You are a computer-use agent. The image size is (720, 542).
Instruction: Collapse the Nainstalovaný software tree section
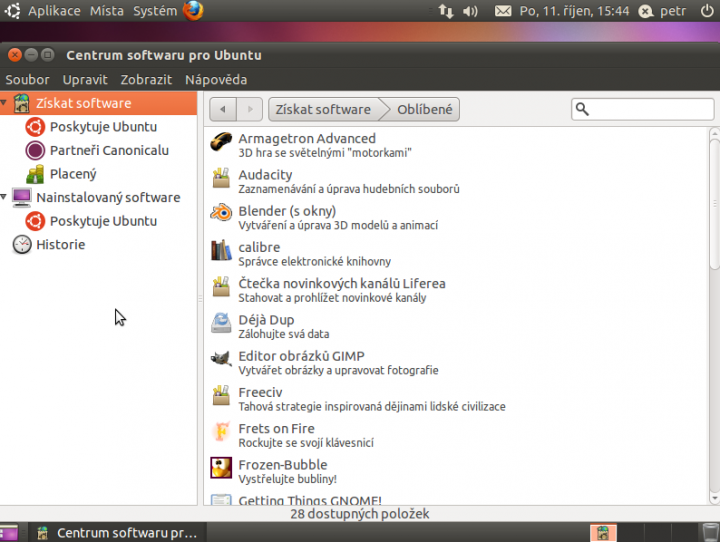point(4,197)
